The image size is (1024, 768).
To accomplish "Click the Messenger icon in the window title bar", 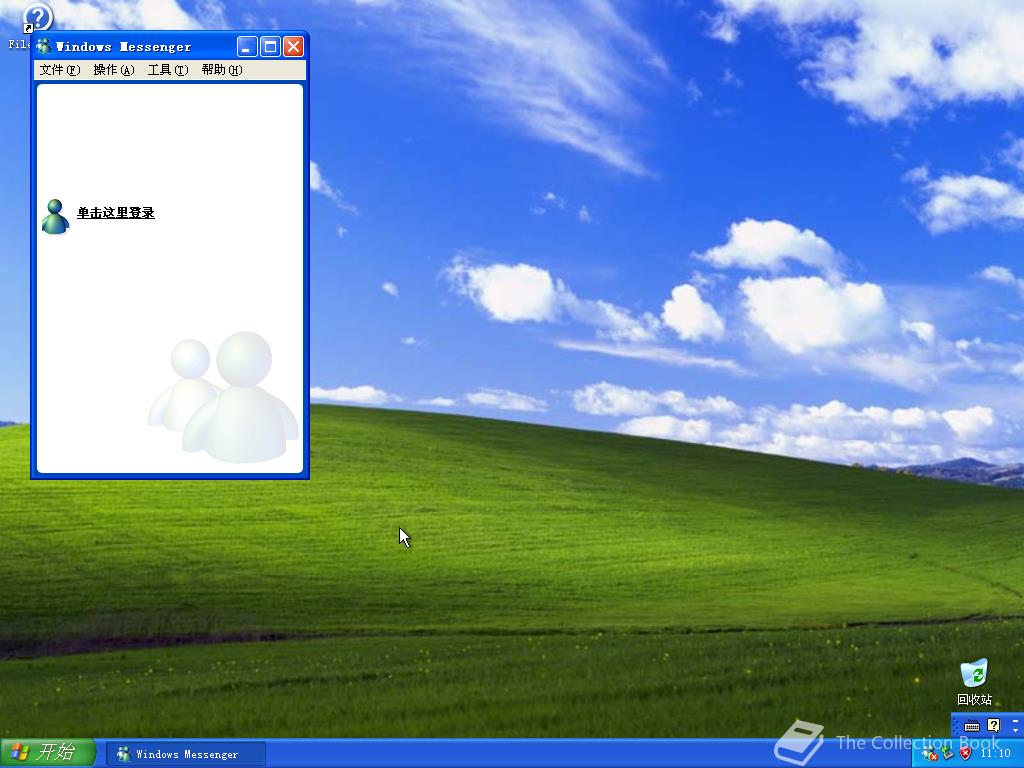I will click(x=44, y=46).
